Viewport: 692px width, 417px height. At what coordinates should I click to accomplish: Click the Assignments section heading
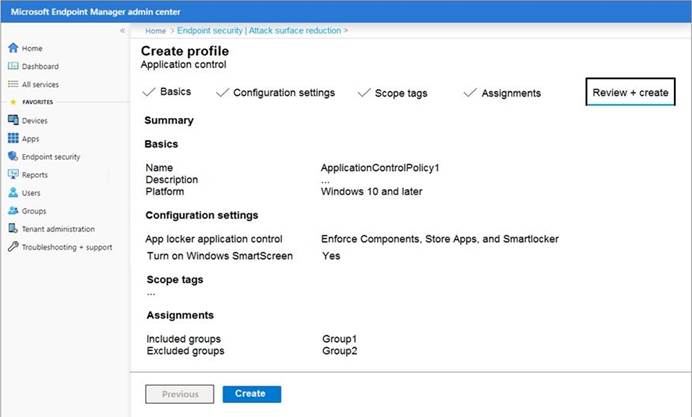pos(180,315)
